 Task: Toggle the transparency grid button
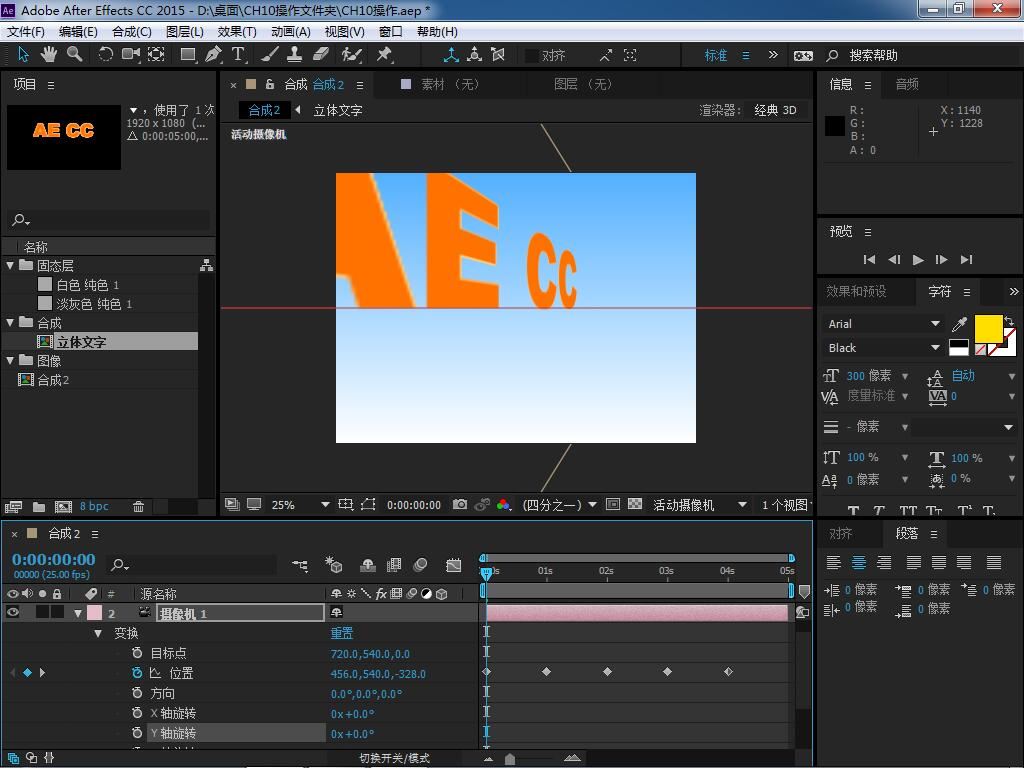pyautogui.click(x=635, y=504)
